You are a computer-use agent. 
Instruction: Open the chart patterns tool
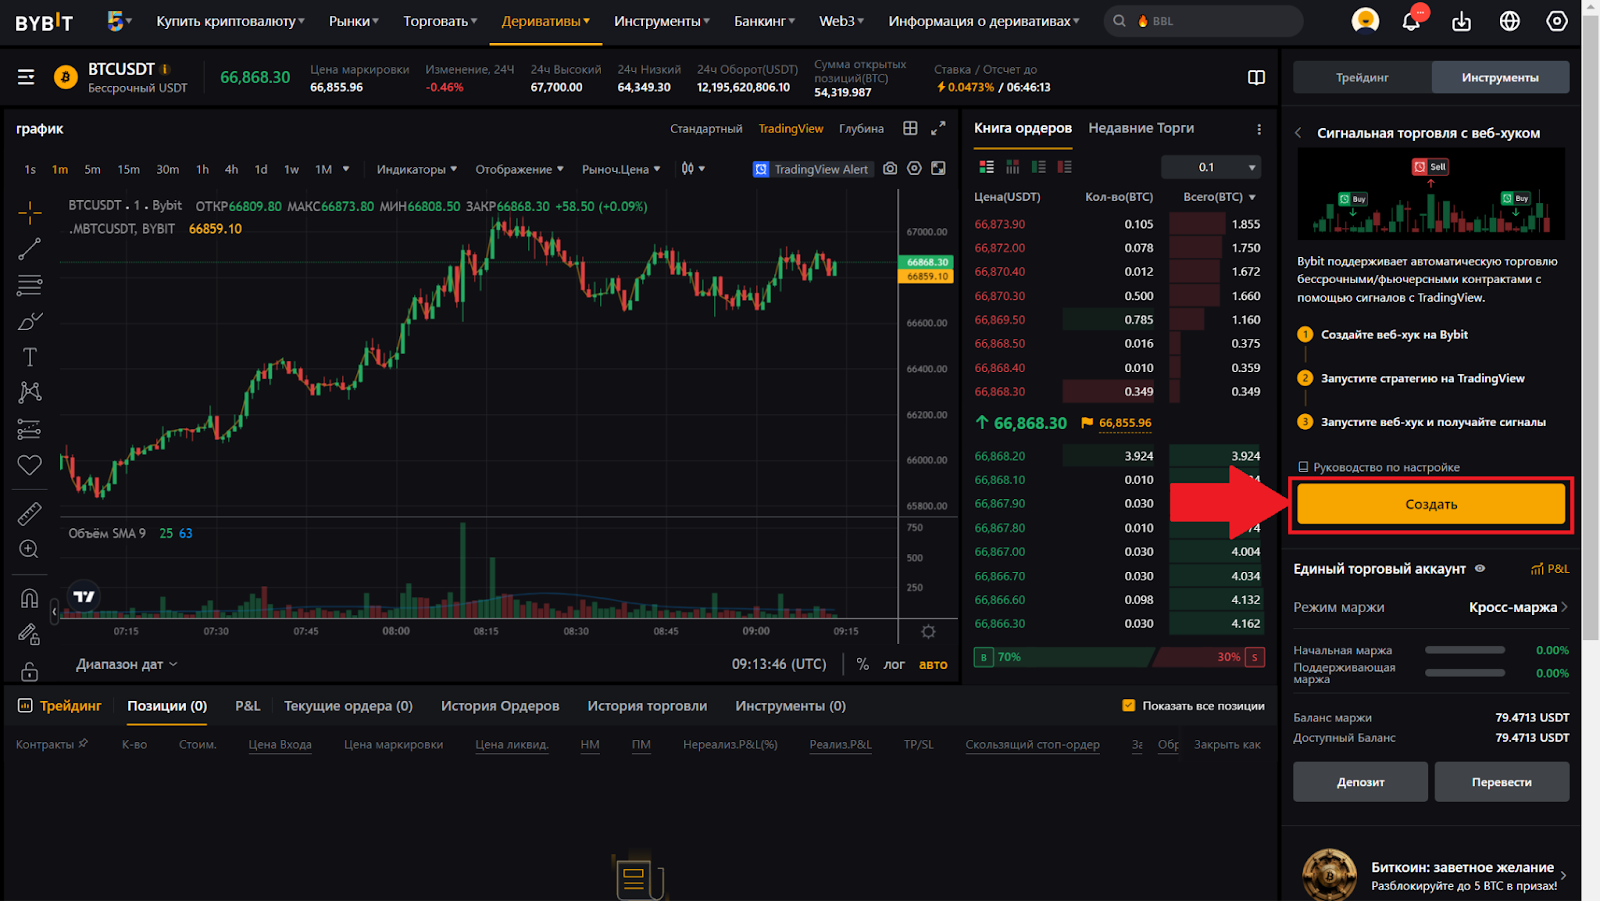click(x=29, y=392)
